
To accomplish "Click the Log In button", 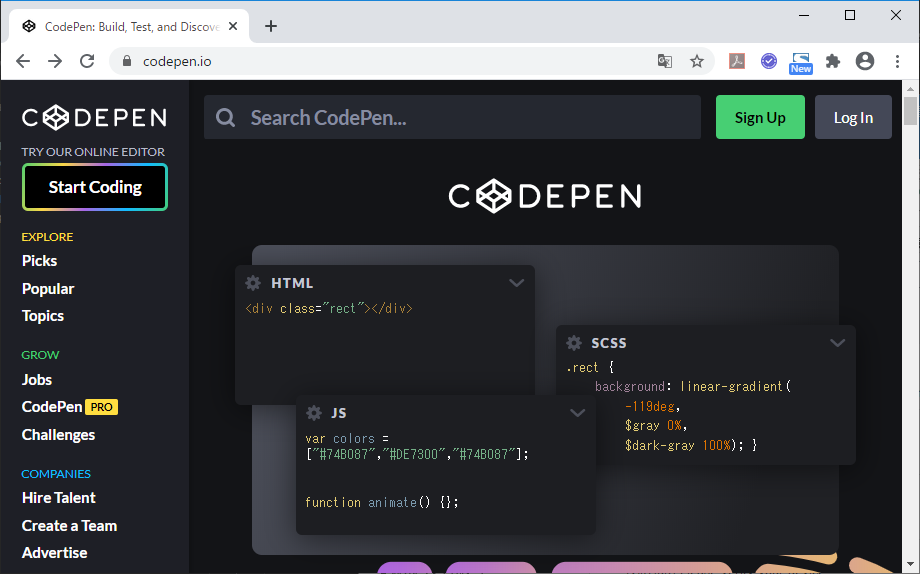I will pyautogui.click(x=853, y=117).
